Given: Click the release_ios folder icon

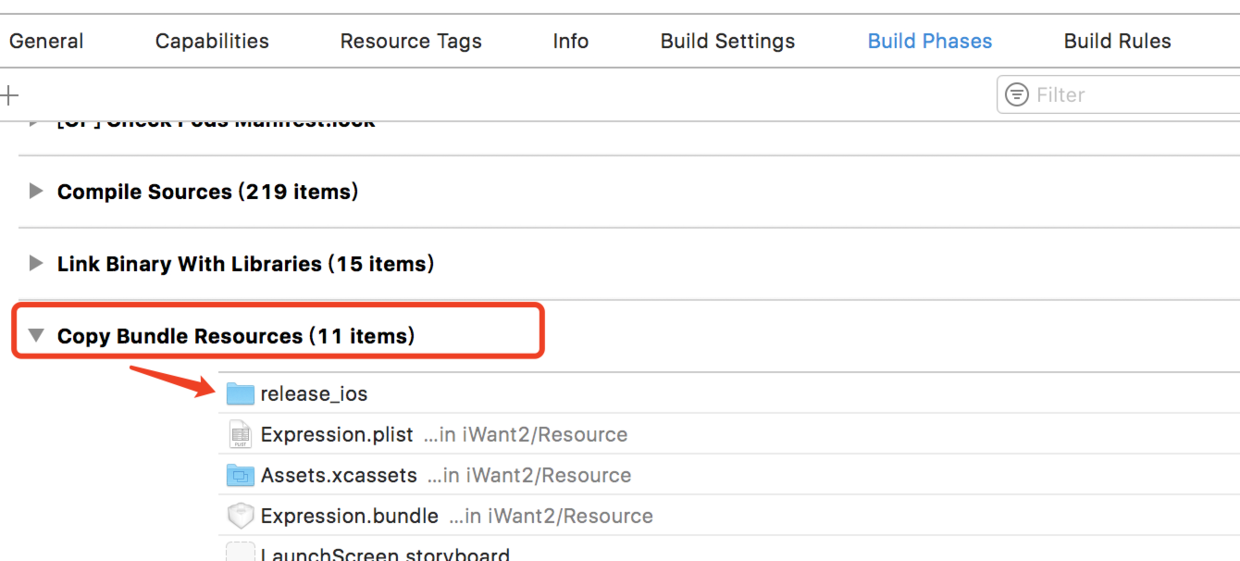Looking at the screenshot, I should [x=240, y=394].
